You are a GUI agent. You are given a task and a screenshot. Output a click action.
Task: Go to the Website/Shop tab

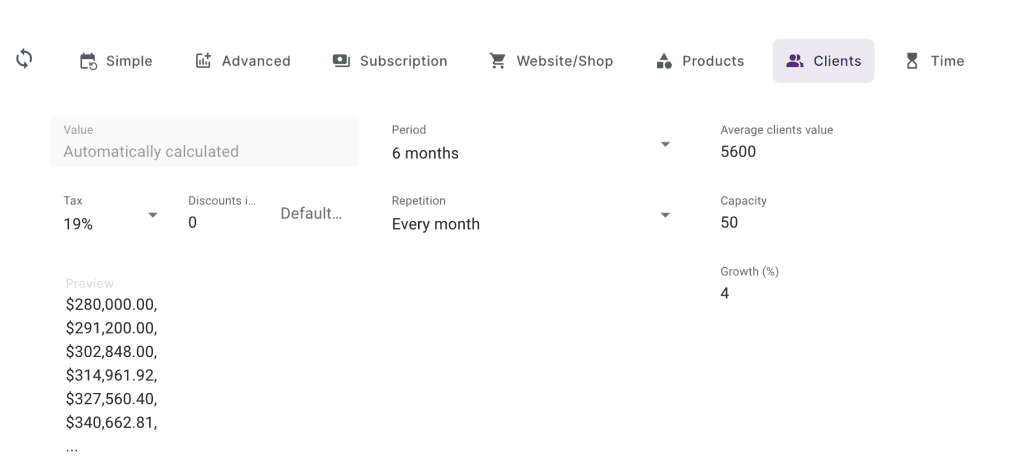551,61
